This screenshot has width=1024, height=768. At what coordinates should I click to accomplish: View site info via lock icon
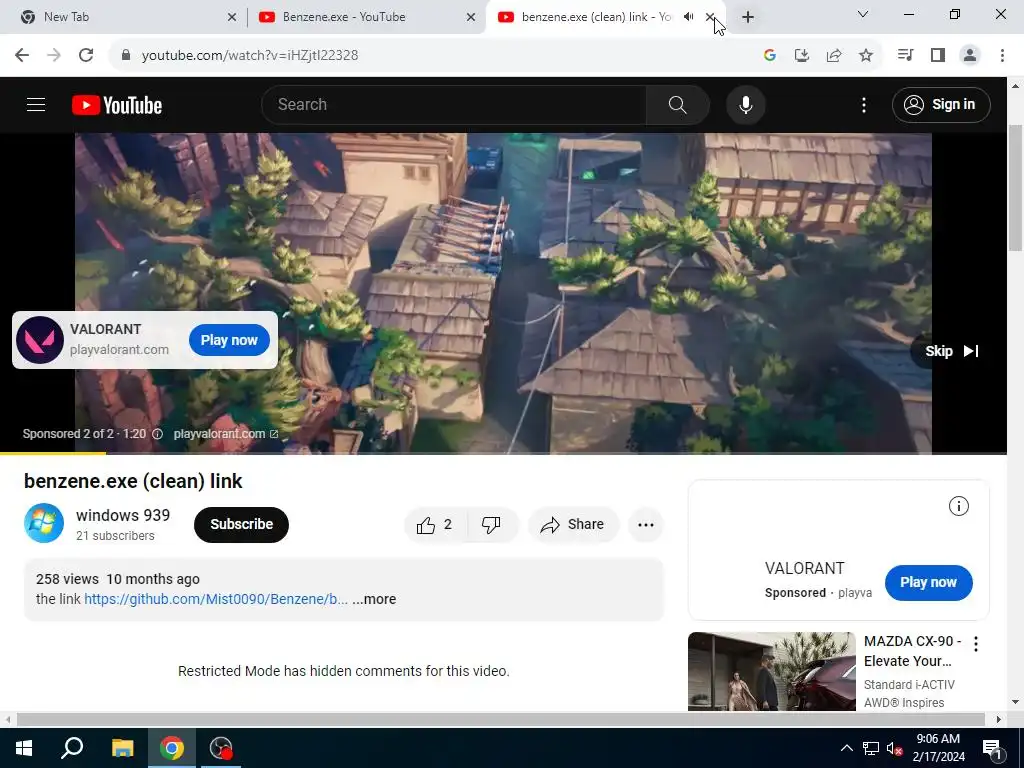point(126,56)
